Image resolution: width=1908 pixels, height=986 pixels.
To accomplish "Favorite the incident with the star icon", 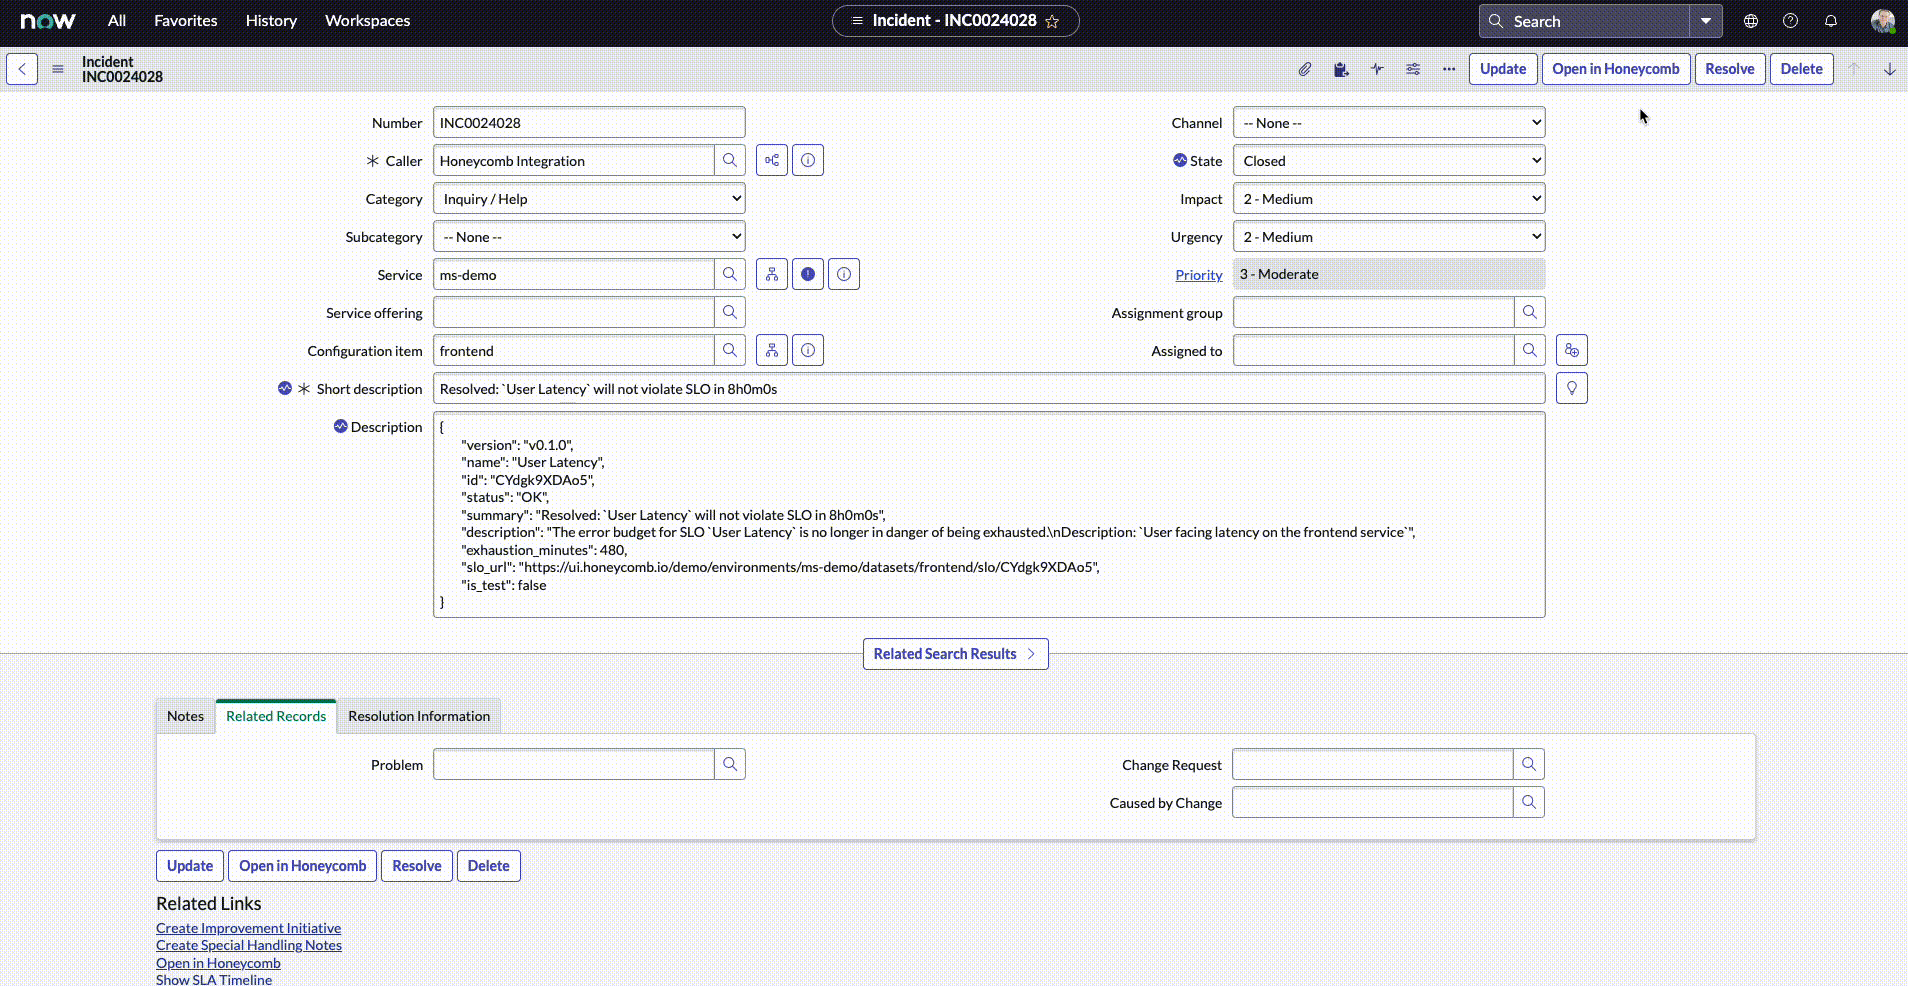I will point(1052,21).
